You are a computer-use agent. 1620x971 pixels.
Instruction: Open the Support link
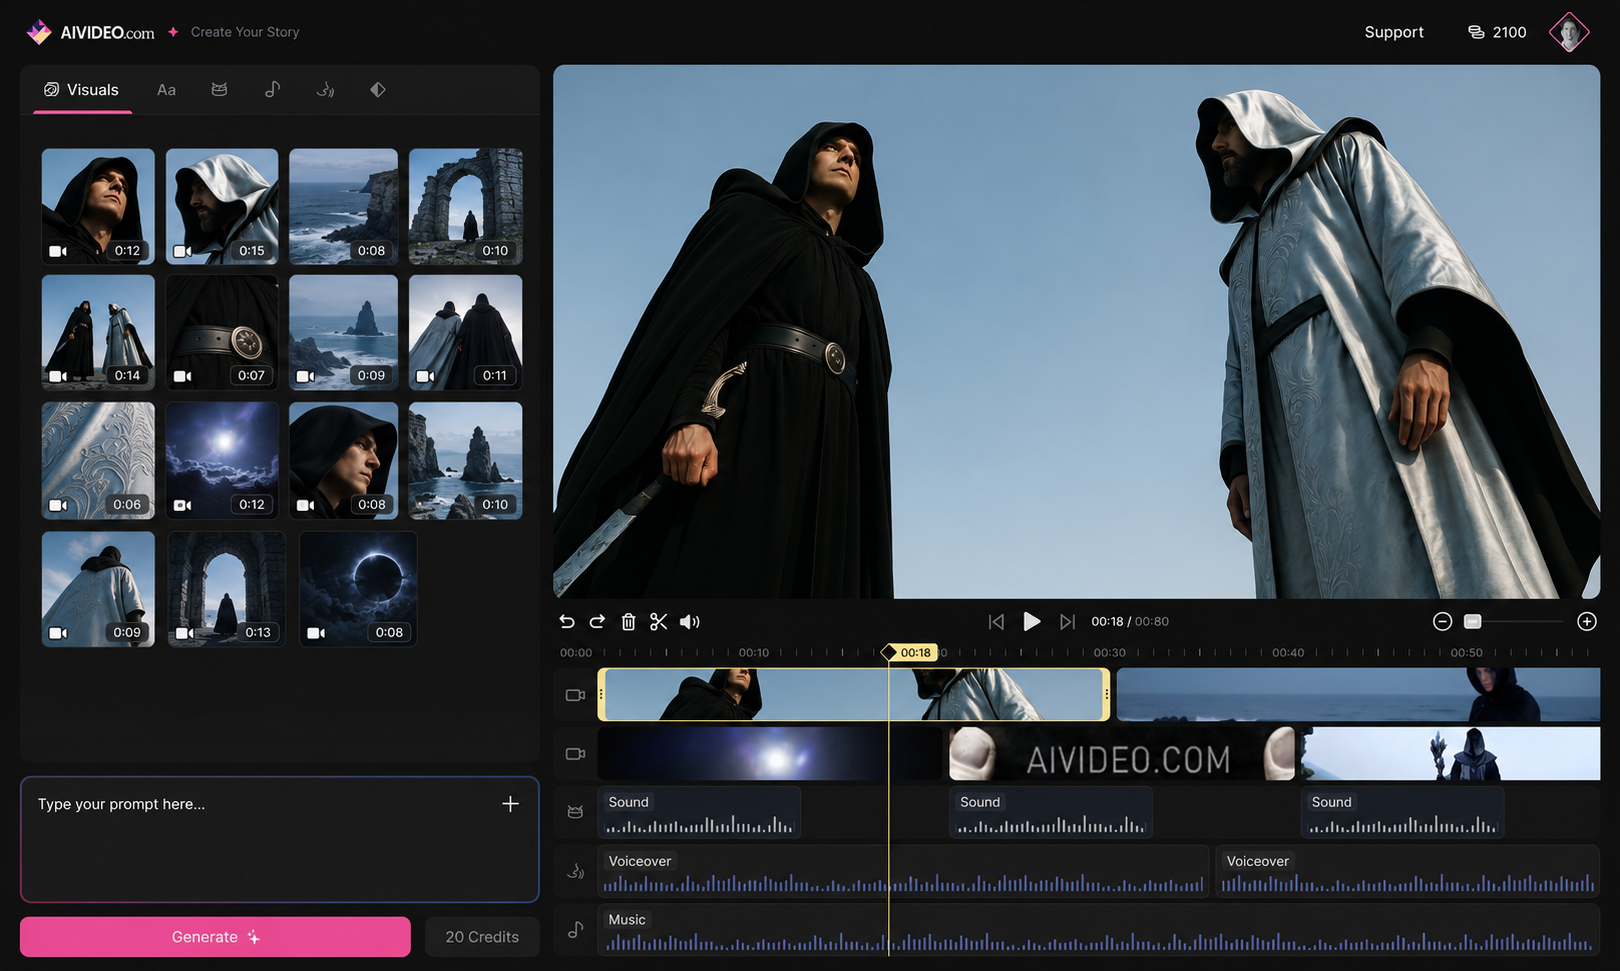(x=1394, y=32)
